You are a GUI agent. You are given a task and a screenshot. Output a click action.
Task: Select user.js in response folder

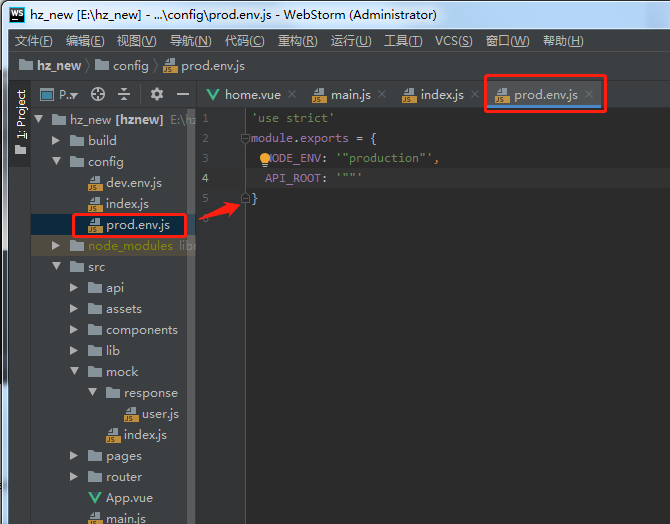151,414
